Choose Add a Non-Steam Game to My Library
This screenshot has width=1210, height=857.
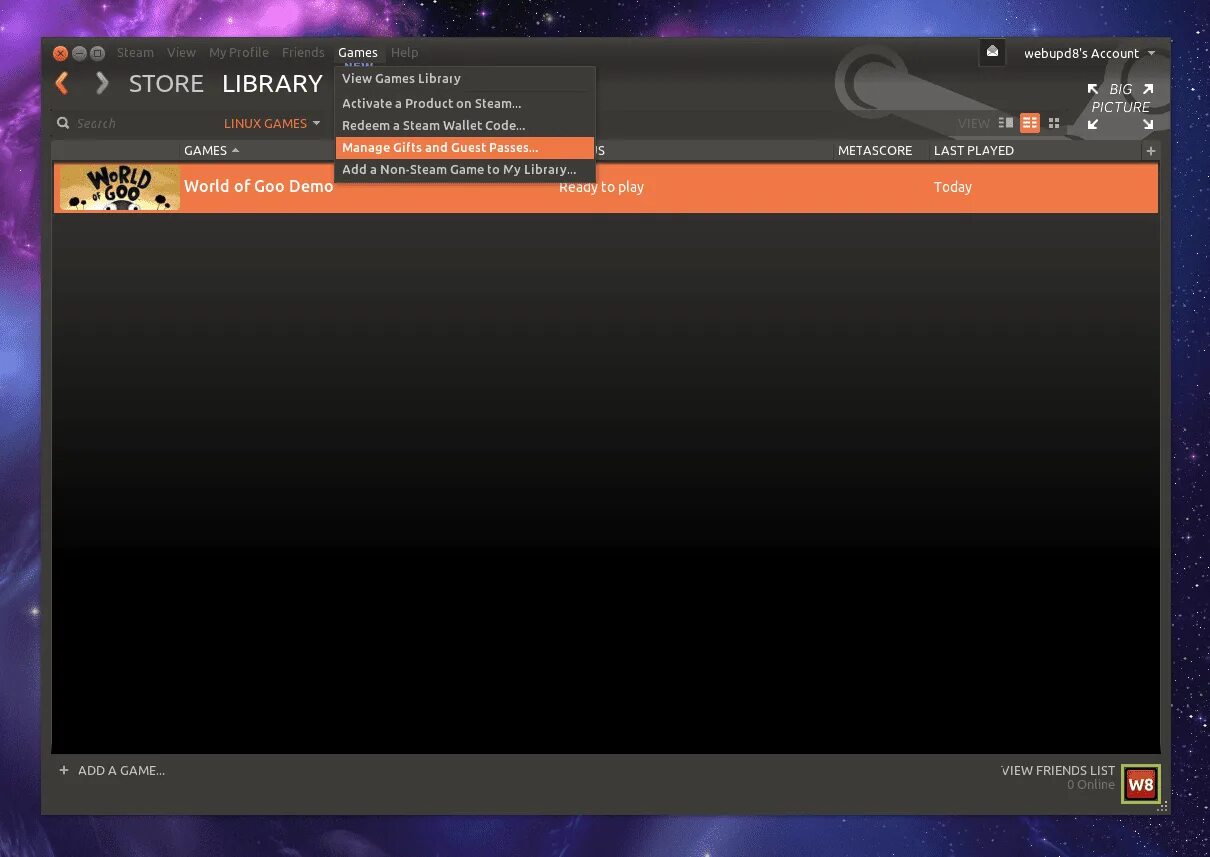click(x=465, y=169)
